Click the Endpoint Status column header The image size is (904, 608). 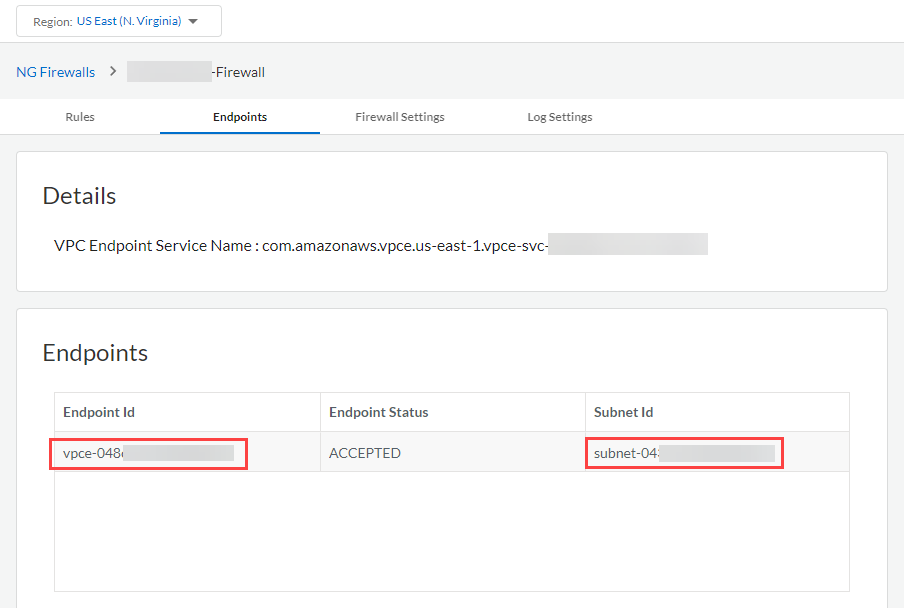click(x=378, y=412)
